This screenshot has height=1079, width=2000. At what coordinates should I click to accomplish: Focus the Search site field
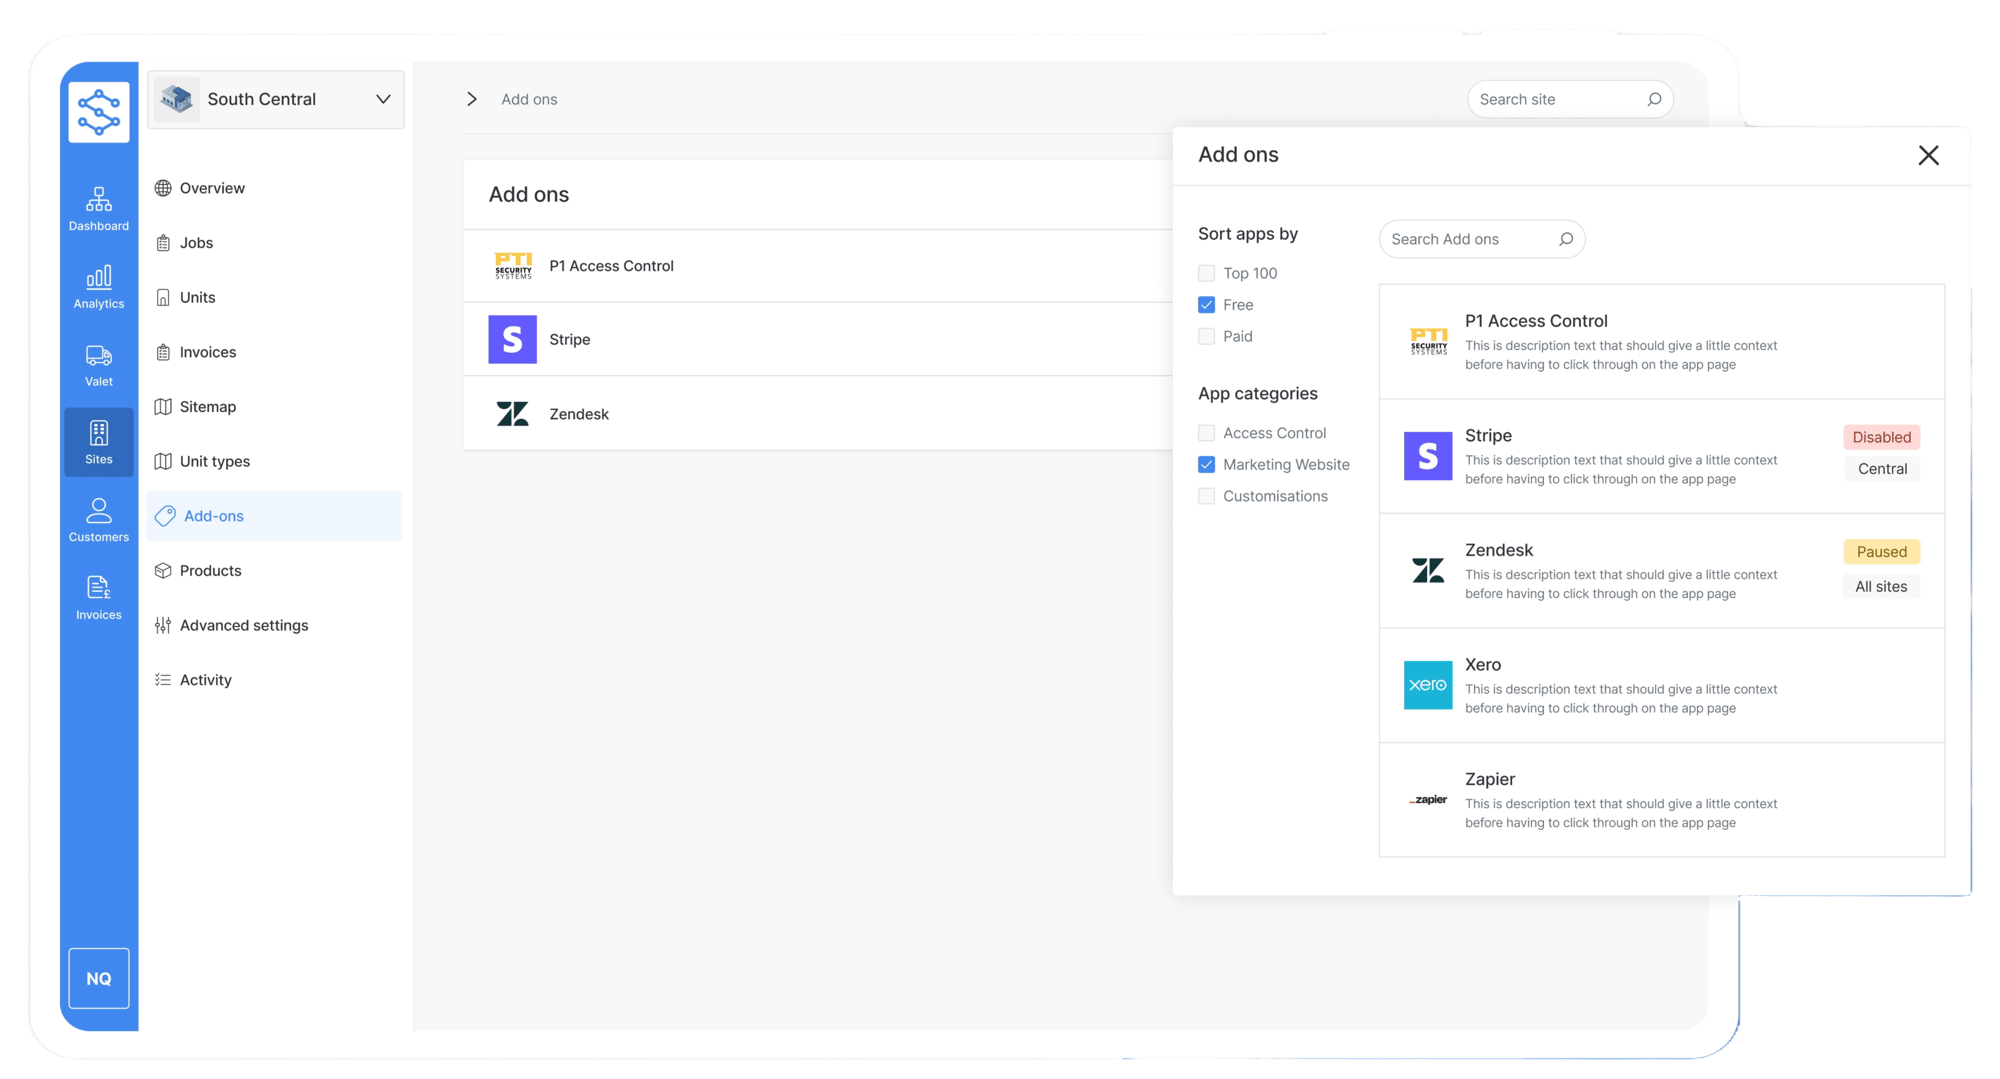(1570, 99)
